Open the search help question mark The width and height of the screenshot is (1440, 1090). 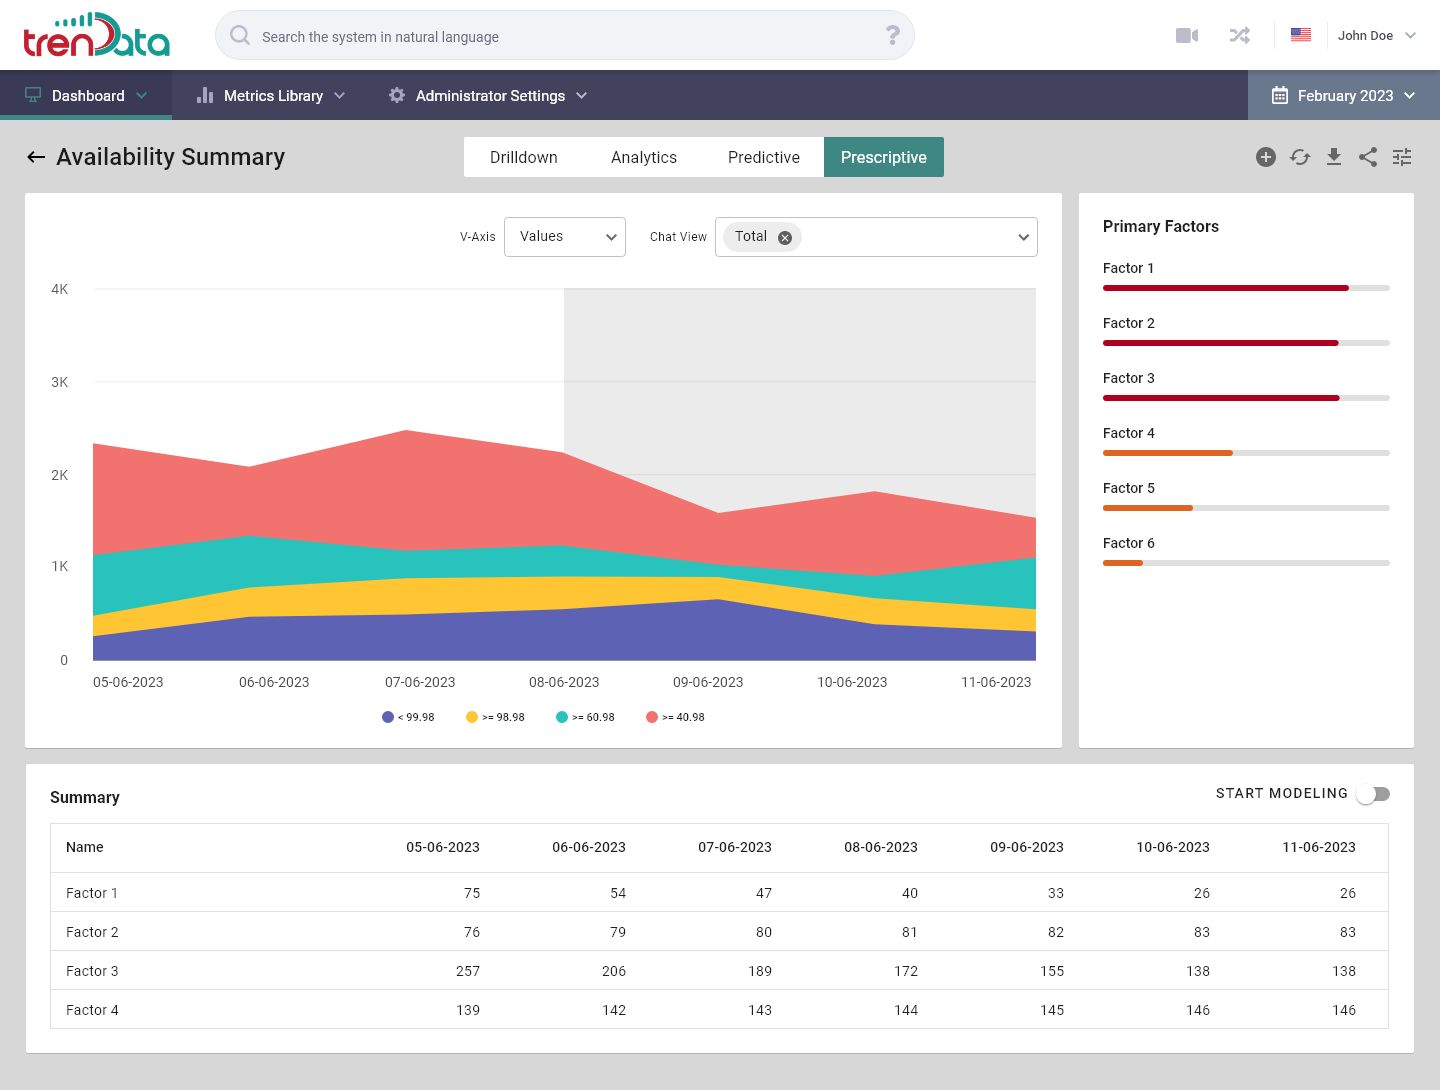(x=893, y=36)
